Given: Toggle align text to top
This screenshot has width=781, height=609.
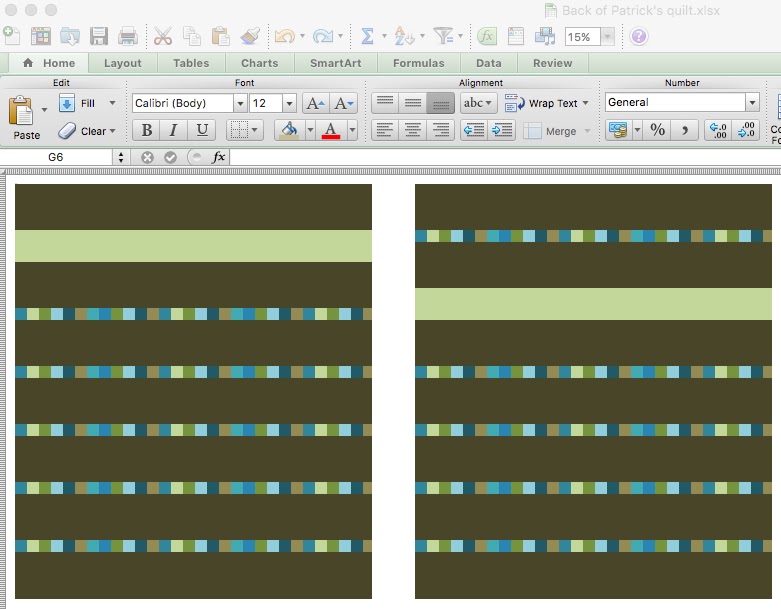Looking at the screenshot, I should pyautogui.click(x=385, y=103).
